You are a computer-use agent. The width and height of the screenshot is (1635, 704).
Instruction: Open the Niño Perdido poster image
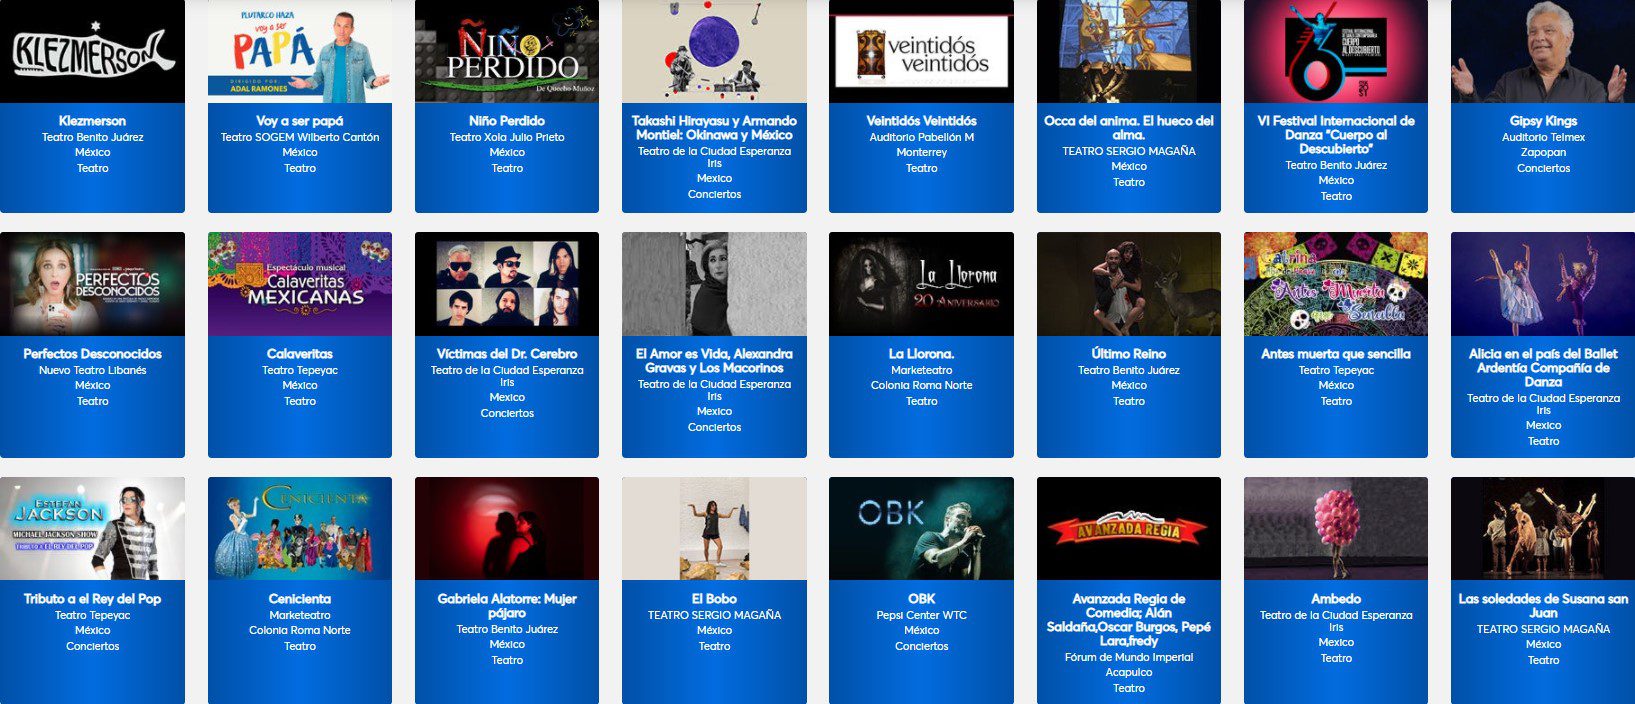click(x=507, y=51)
